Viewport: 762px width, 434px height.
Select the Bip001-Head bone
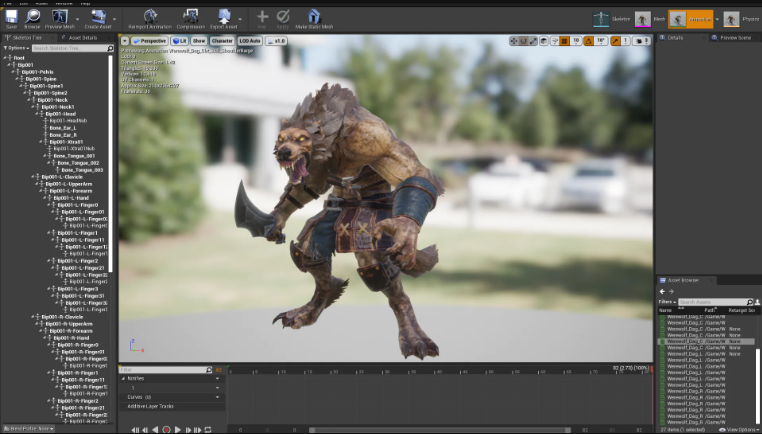pos(61,114)
